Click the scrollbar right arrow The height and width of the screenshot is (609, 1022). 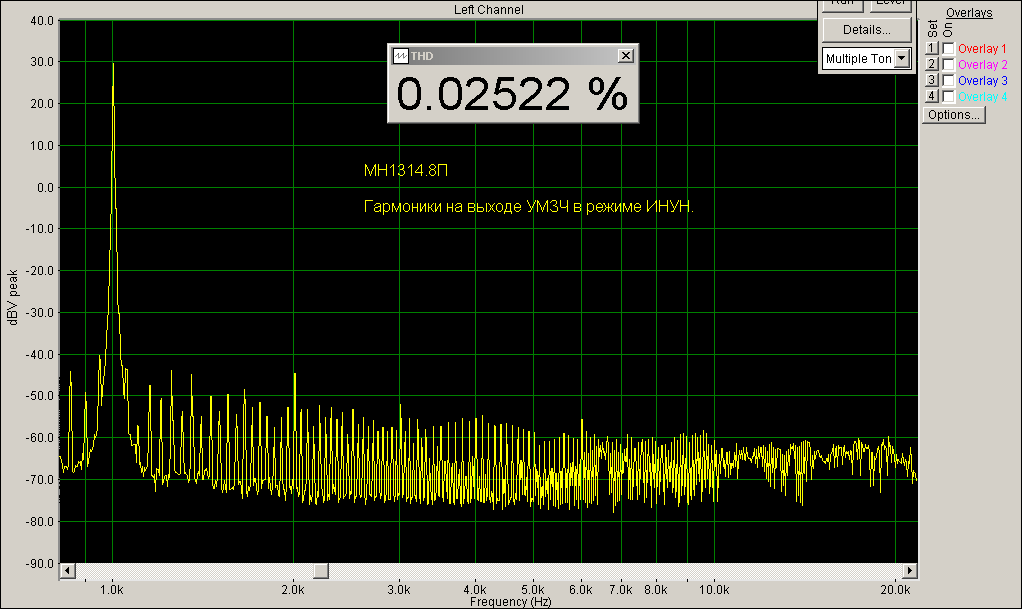pos(909,570)
